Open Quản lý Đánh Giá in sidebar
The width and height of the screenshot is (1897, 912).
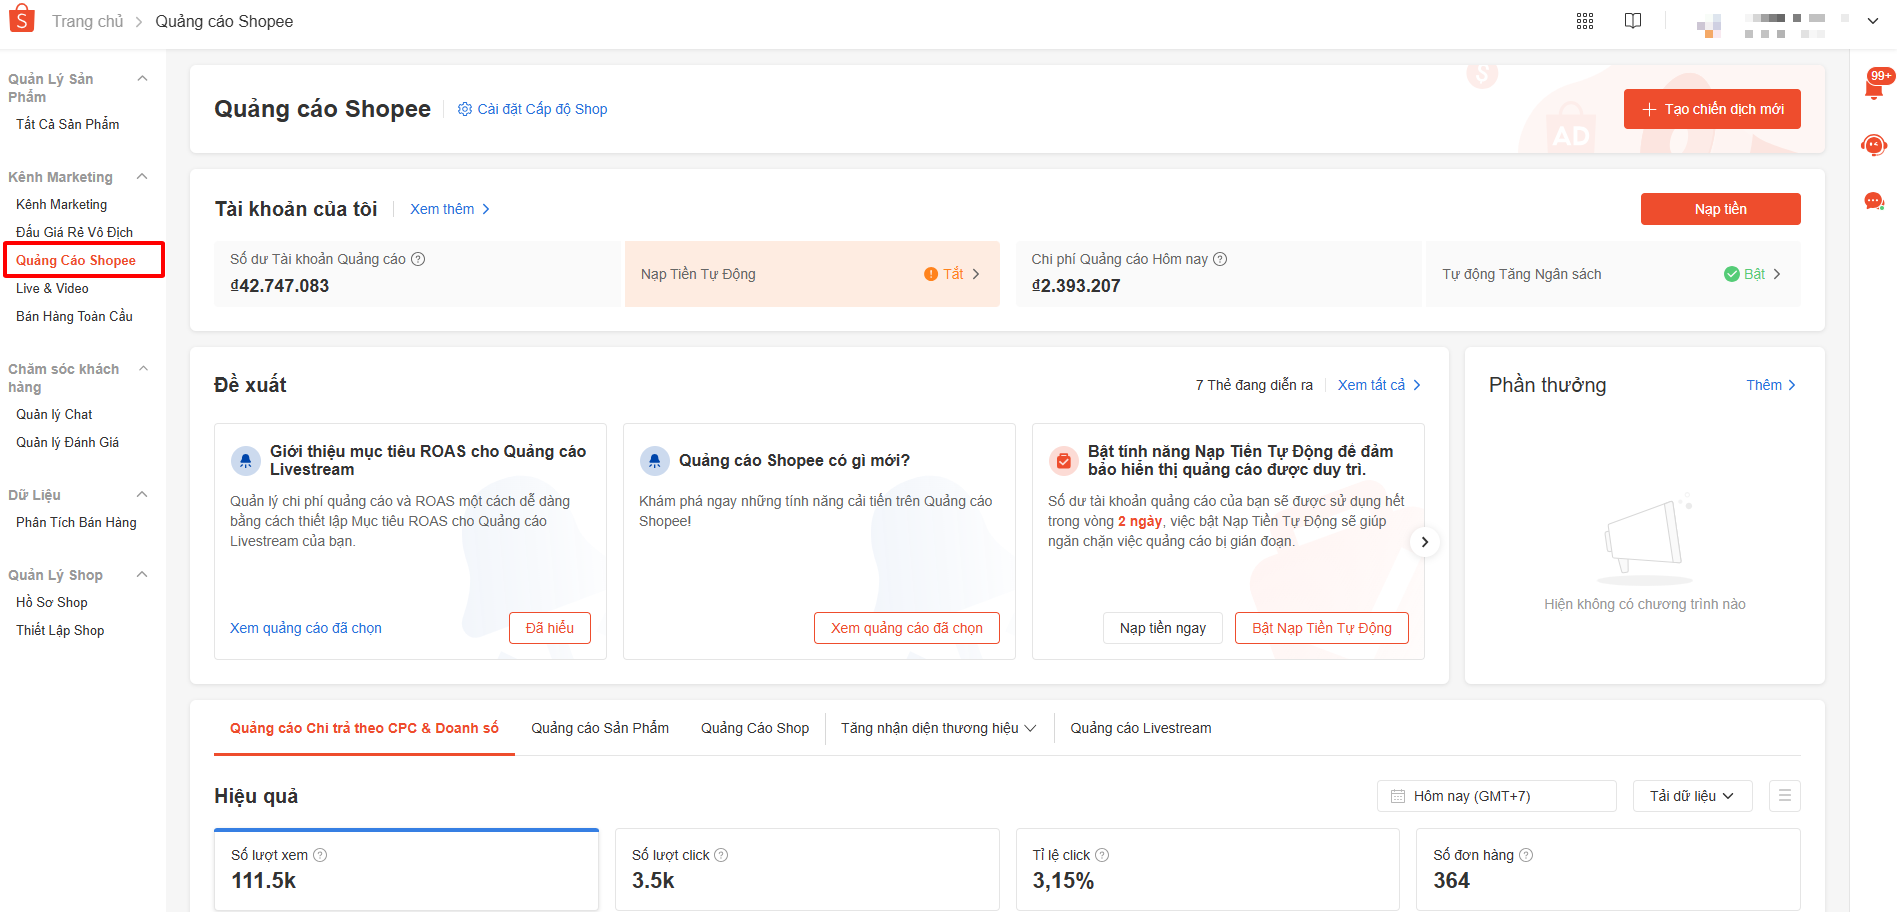(67, 442)
